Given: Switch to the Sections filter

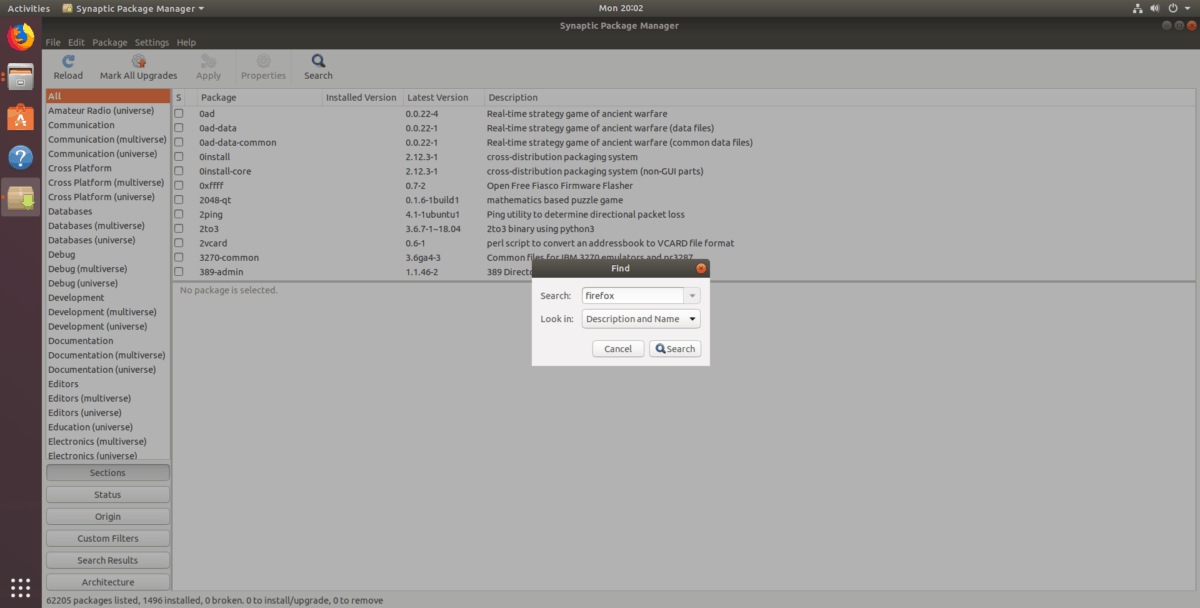Looking at the screenshot, I should click(108, 473).
